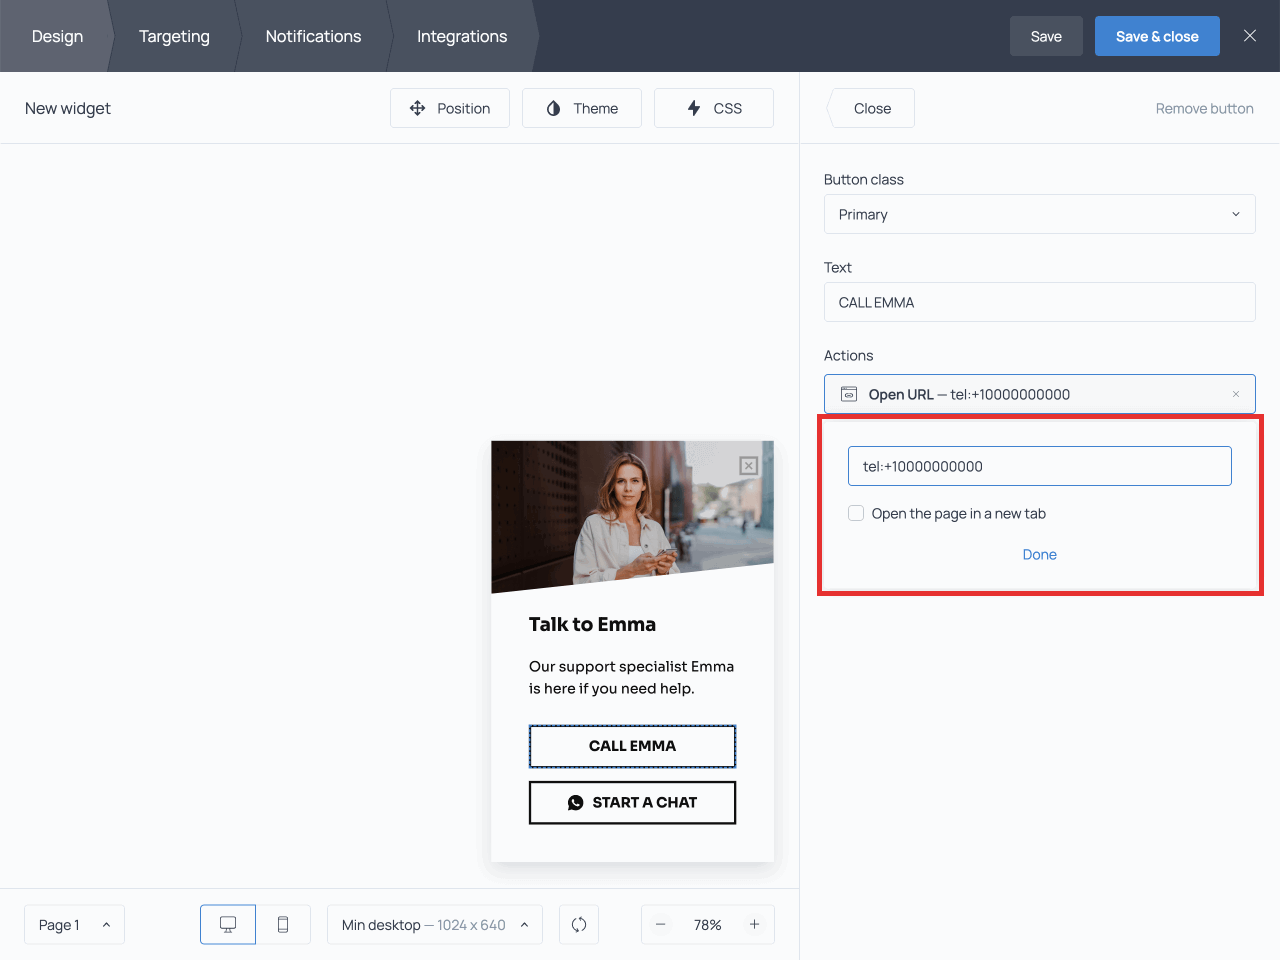Image resolution: width=1280 pixels, height=960 pixels.
Task: Click the X icon on the widget photo
Action: (748, 465)
